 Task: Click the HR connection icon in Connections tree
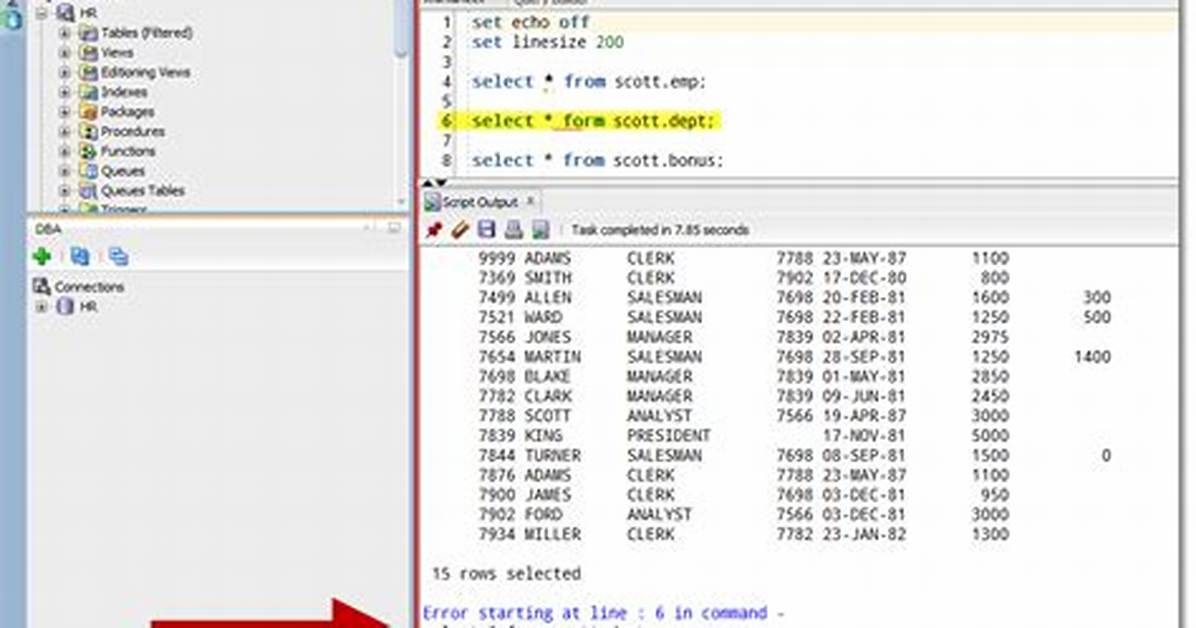click(66, 13)
